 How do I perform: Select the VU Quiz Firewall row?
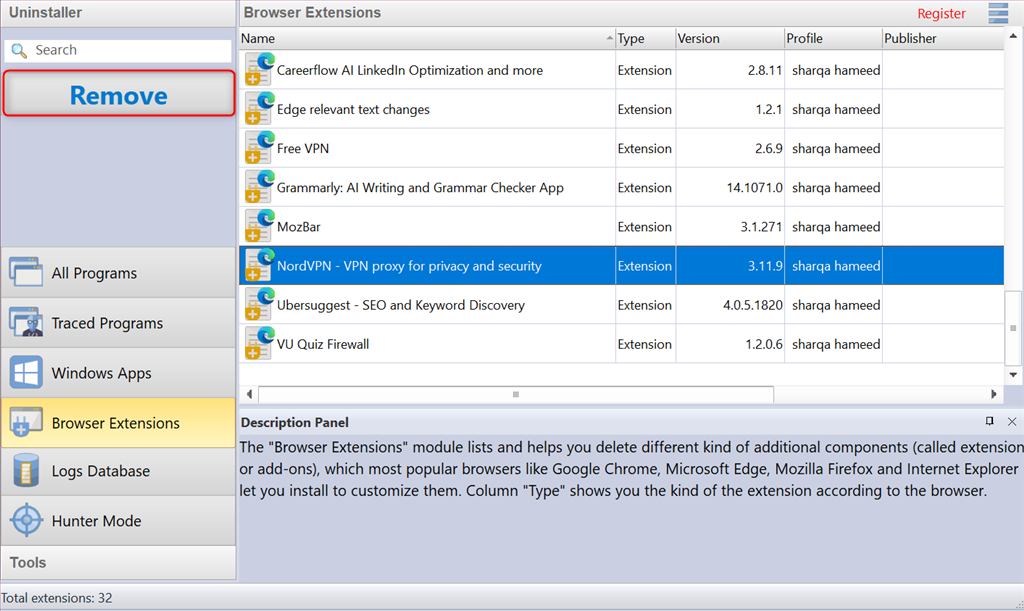(x=622, y=344)
